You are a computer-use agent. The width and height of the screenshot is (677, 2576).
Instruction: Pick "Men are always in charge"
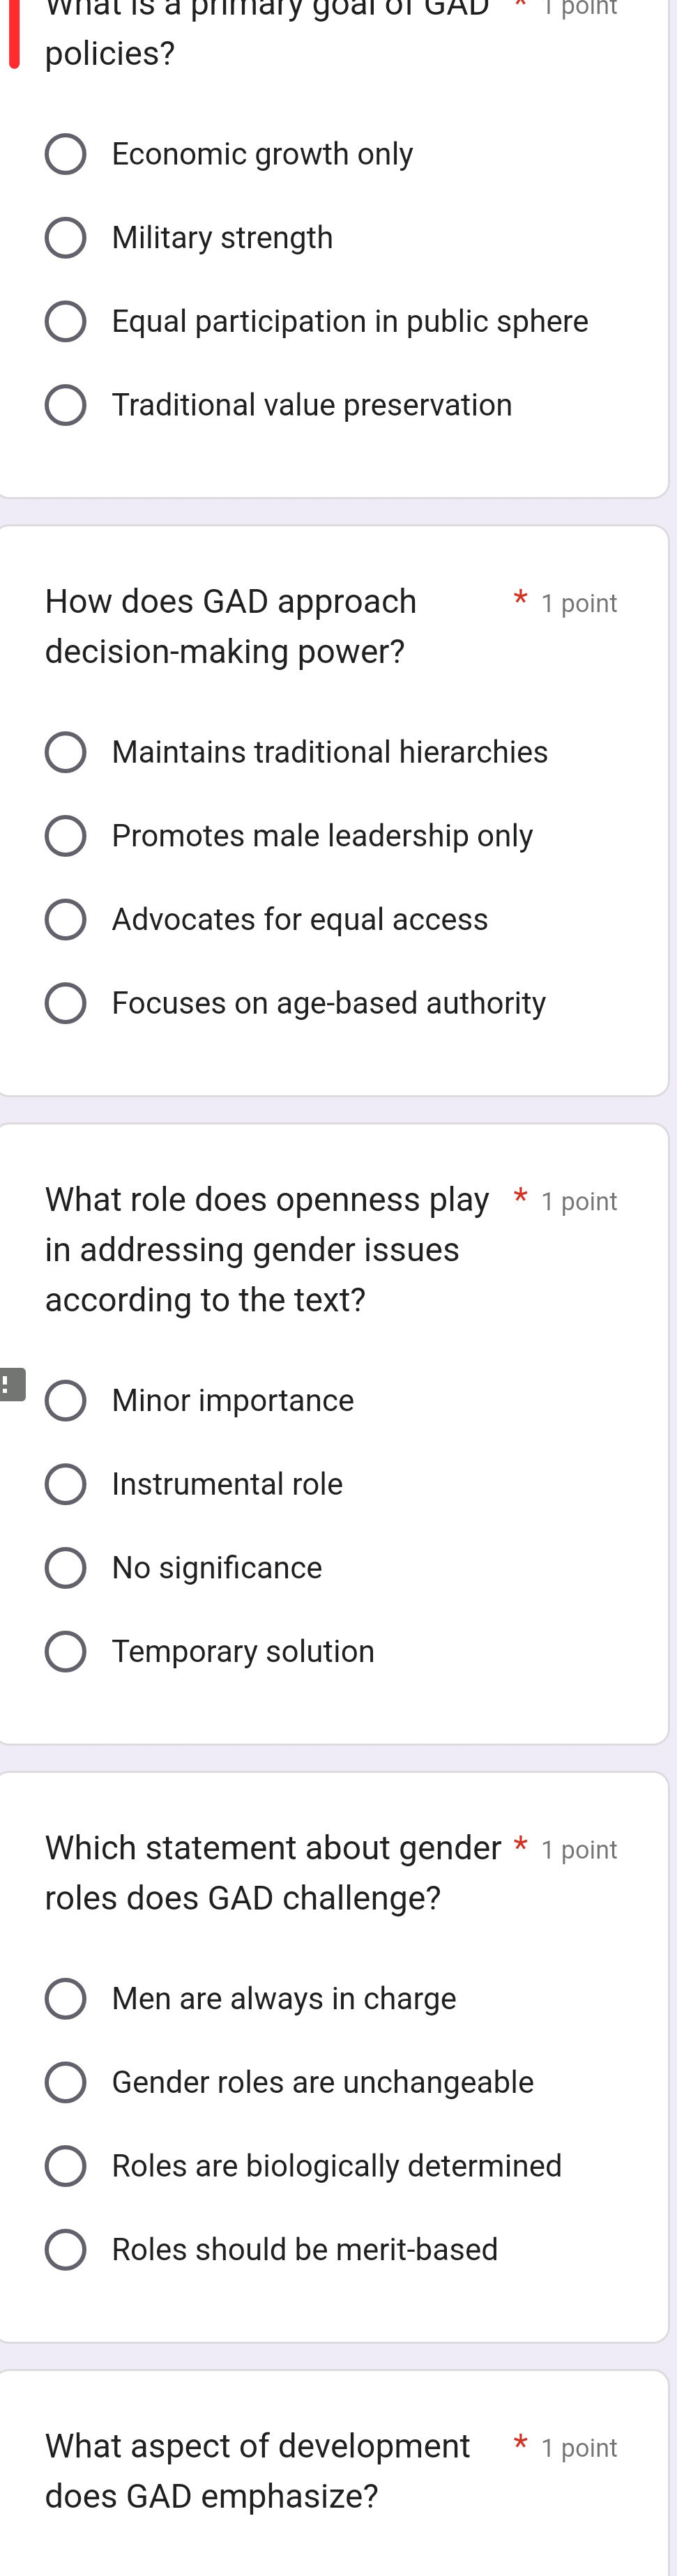tap(67, 1999)
